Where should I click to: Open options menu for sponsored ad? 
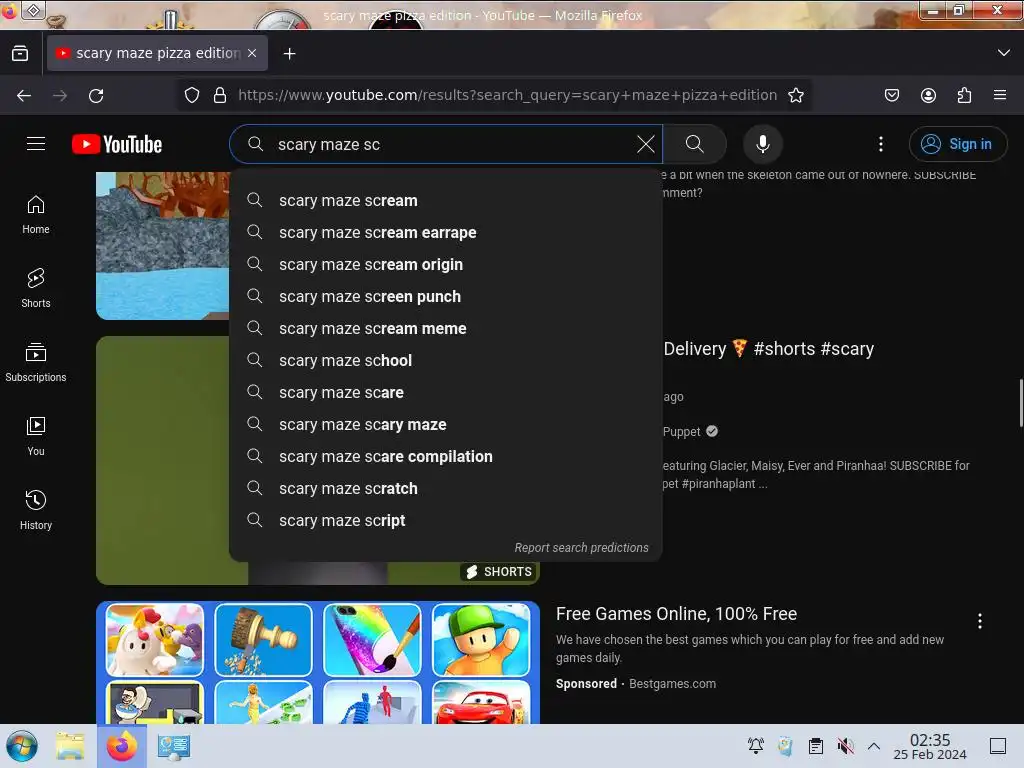[x=980, y=621]
